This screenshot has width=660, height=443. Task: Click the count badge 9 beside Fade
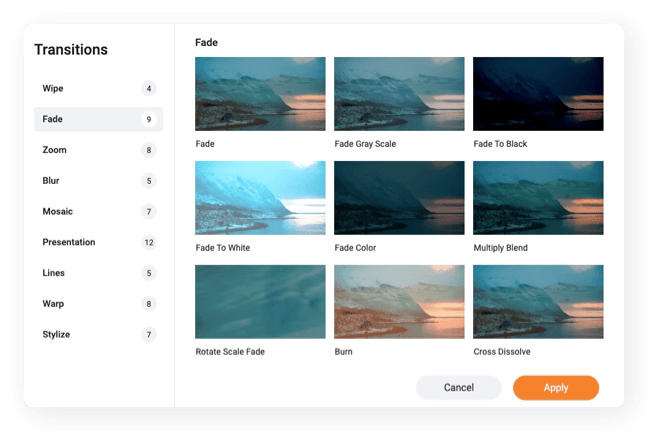click(149, 119)
